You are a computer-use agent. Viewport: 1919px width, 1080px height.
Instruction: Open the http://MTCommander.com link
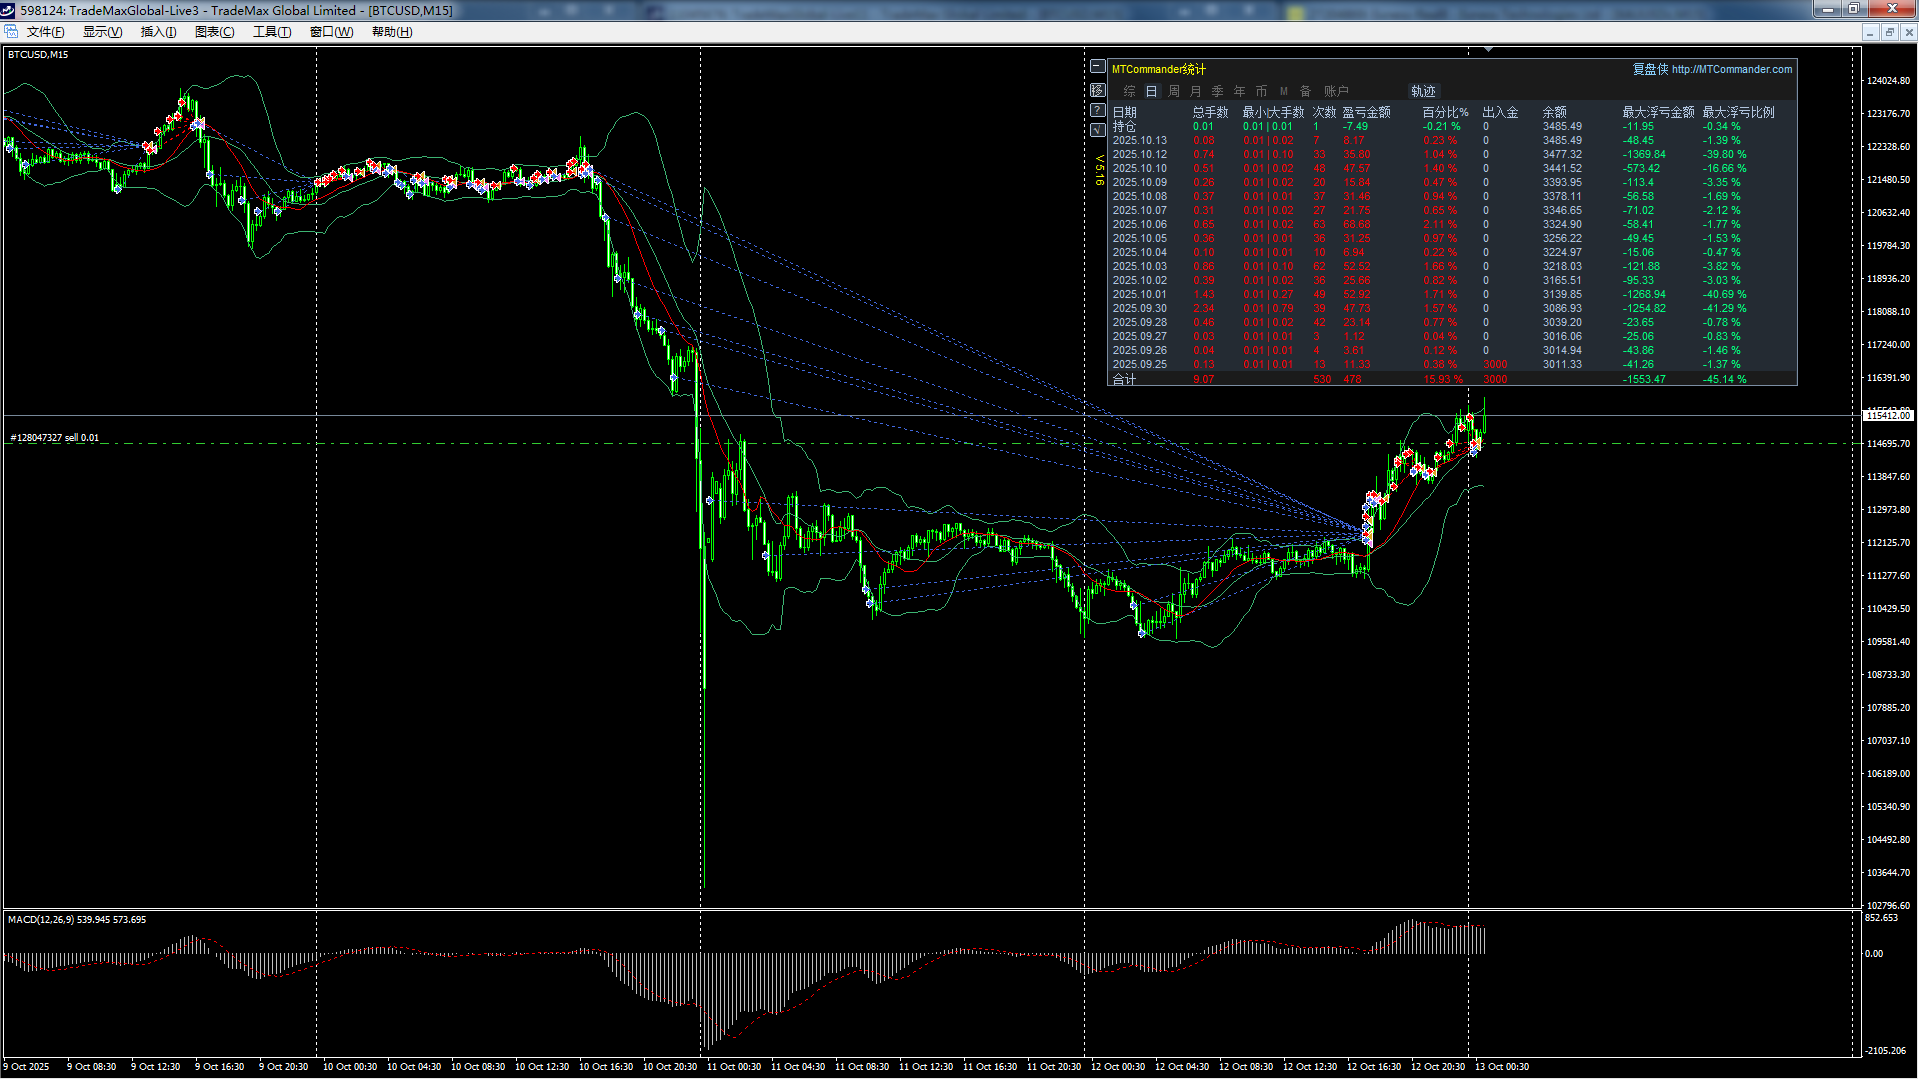[x=1732, y=69]
